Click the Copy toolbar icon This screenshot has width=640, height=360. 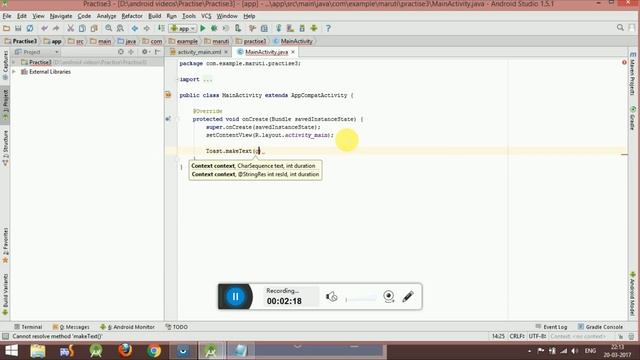coord(82,28)
